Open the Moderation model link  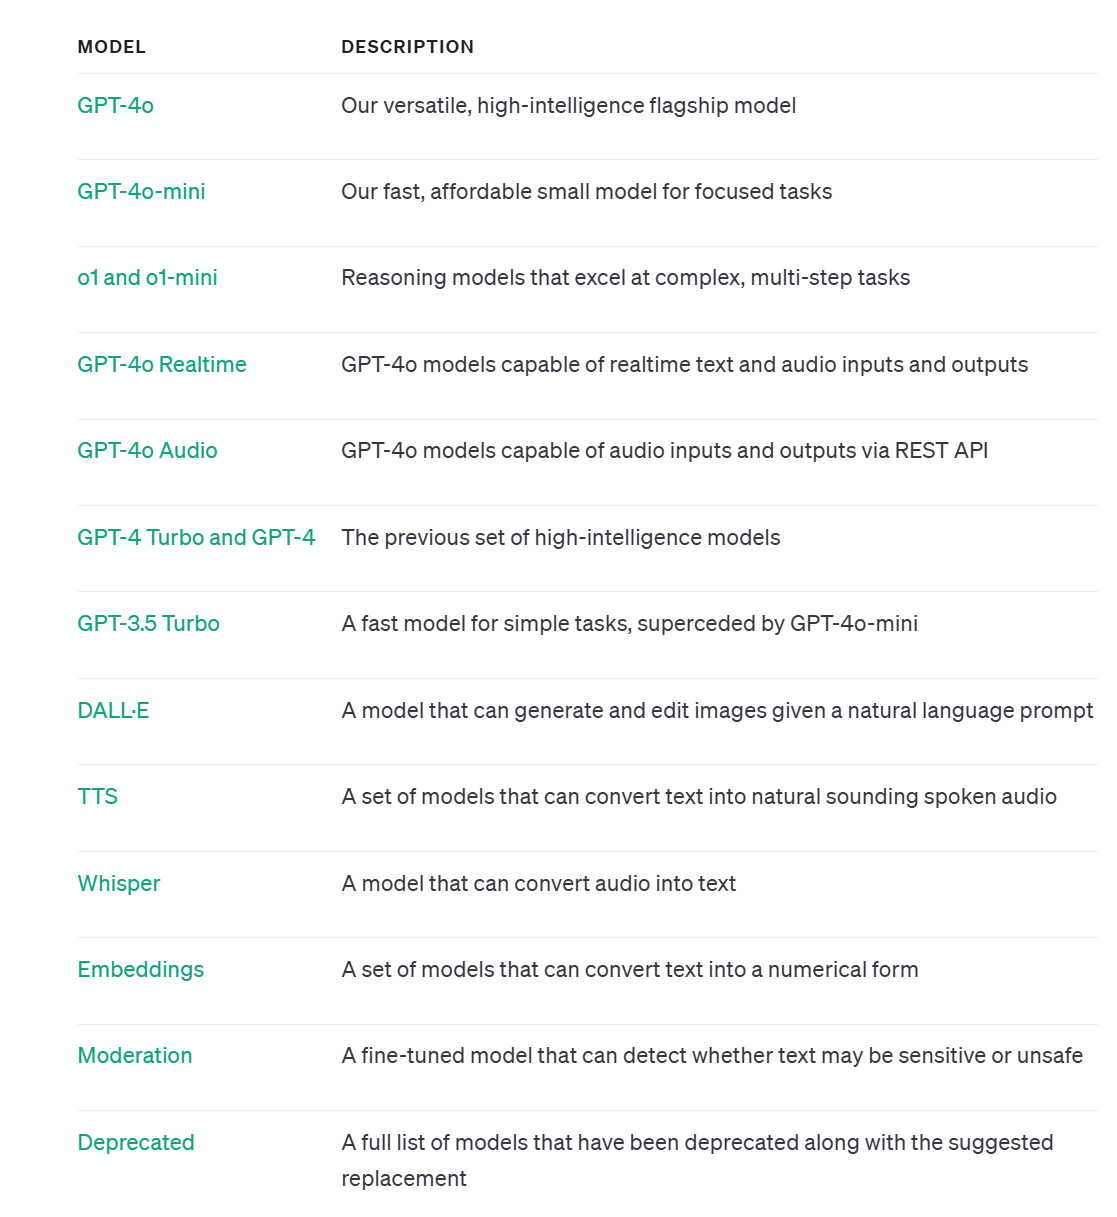[134, 1056]
